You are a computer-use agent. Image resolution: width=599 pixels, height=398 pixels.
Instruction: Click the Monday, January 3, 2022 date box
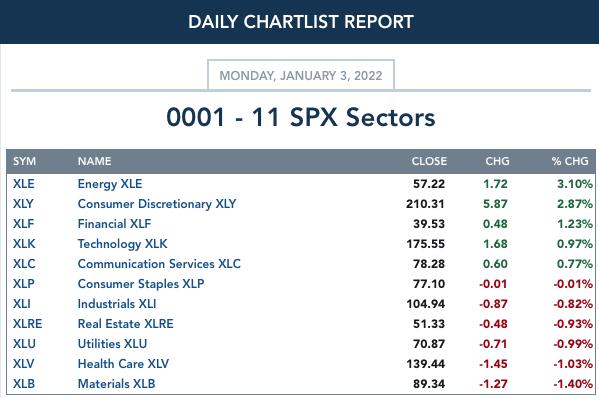(x=301, y=75)
